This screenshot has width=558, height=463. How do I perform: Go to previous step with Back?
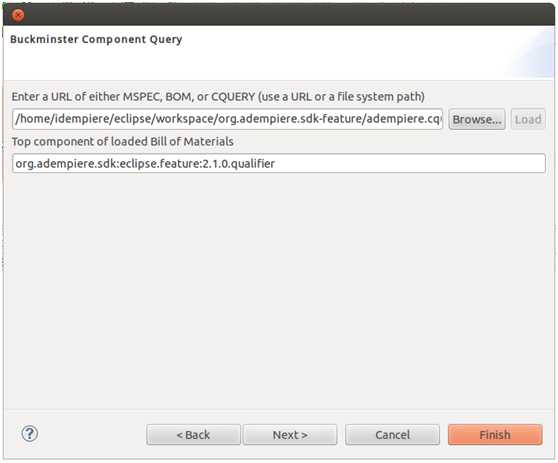193,435
